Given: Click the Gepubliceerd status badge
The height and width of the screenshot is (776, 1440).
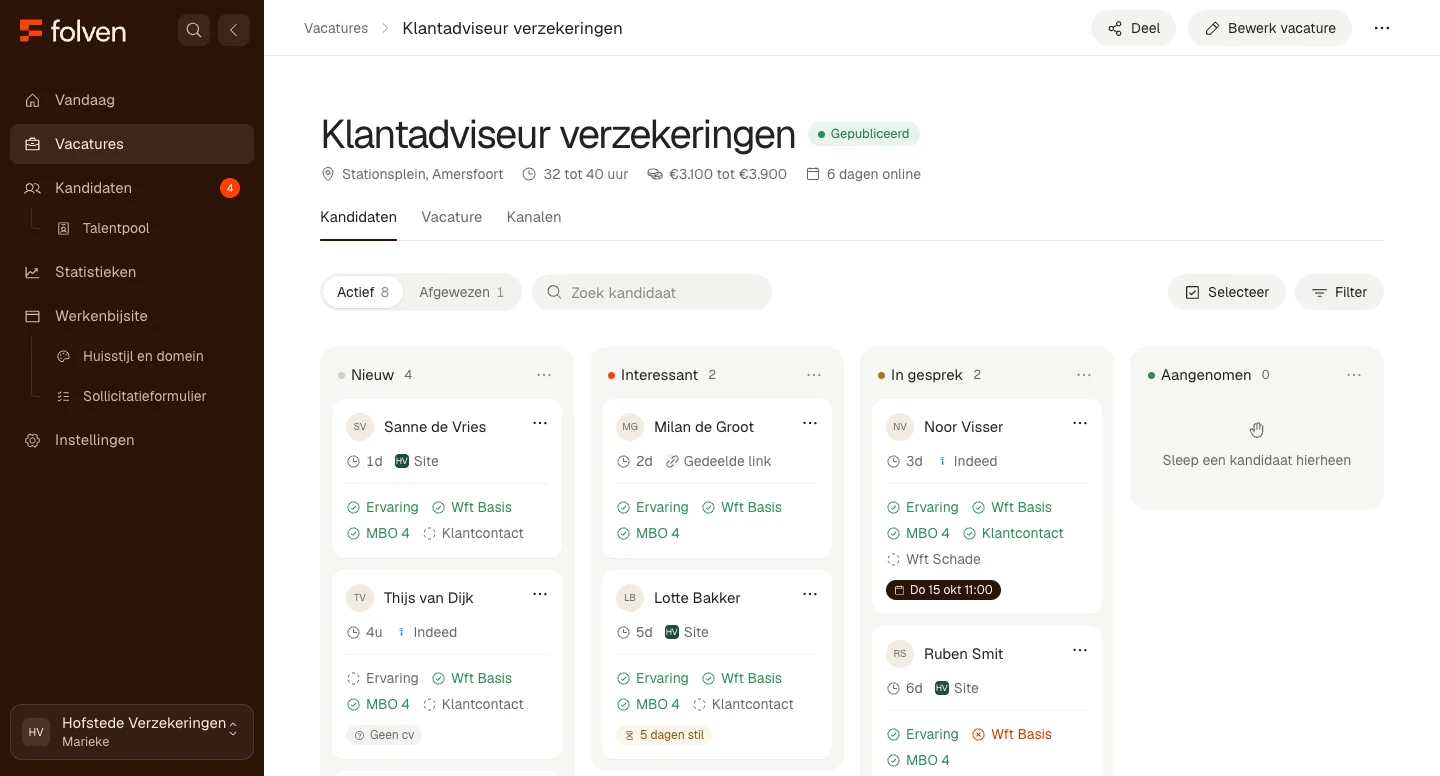Looking at the screenshot, I should (863, 134).
